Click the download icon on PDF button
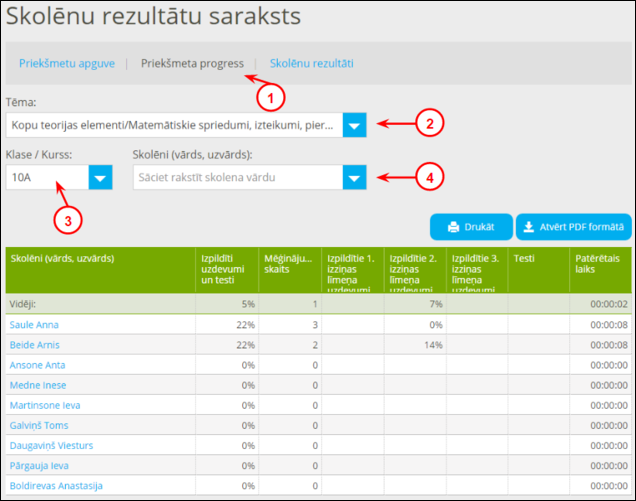The image size is (636, 501). point(529,227)
